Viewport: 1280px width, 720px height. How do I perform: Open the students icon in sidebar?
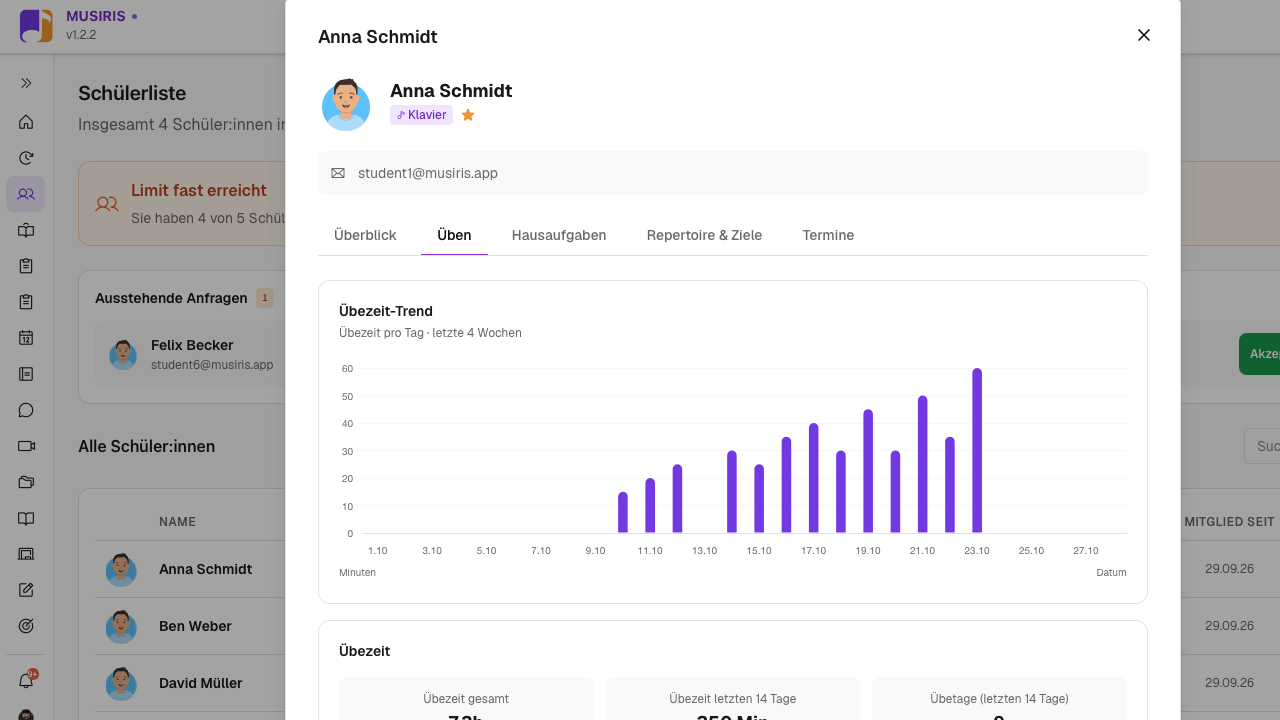pos(26,194)
